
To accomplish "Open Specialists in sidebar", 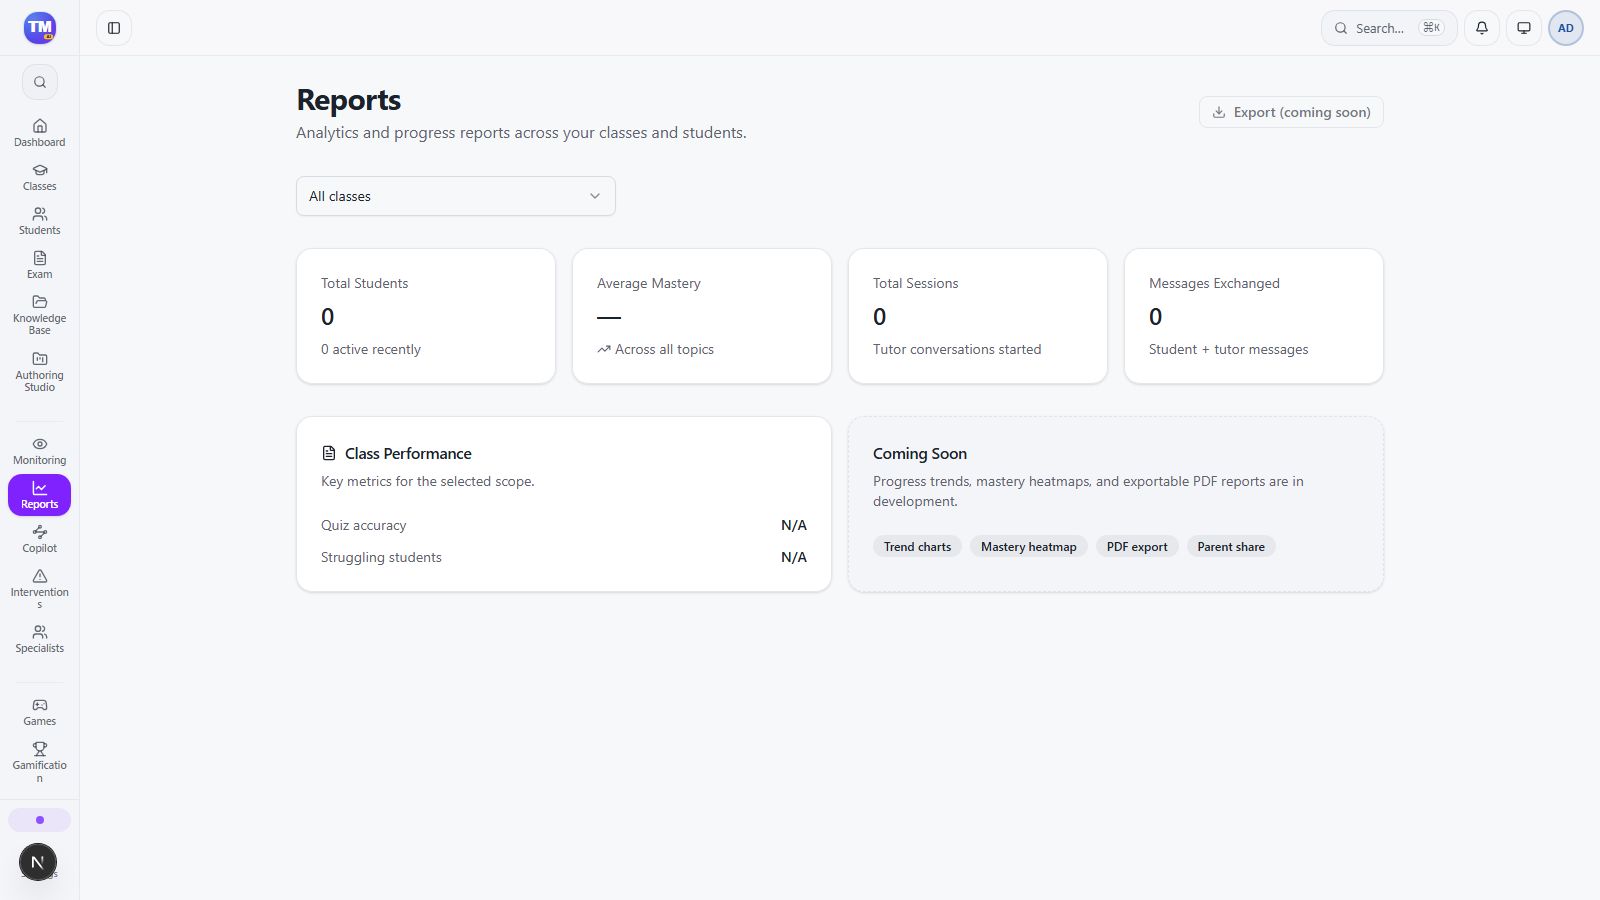I will point(40,639).
